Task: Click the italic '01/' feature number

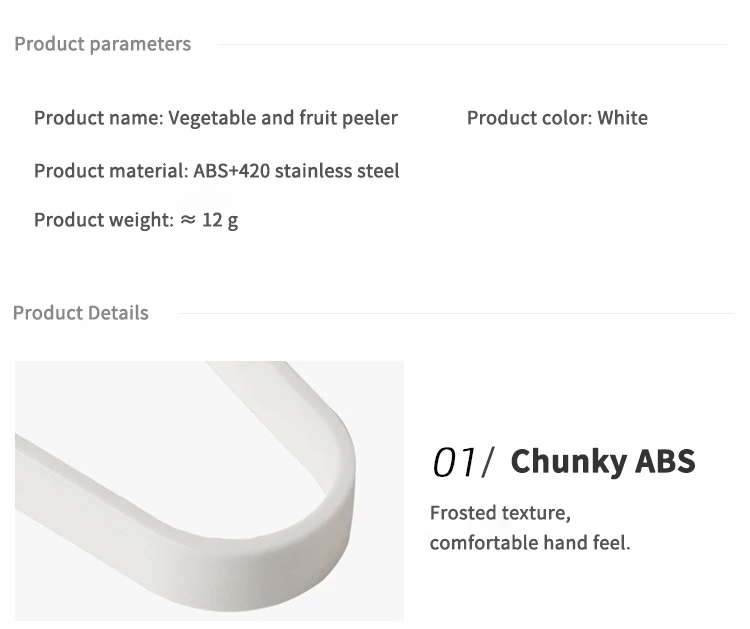Action: click(x=463, y=462)
